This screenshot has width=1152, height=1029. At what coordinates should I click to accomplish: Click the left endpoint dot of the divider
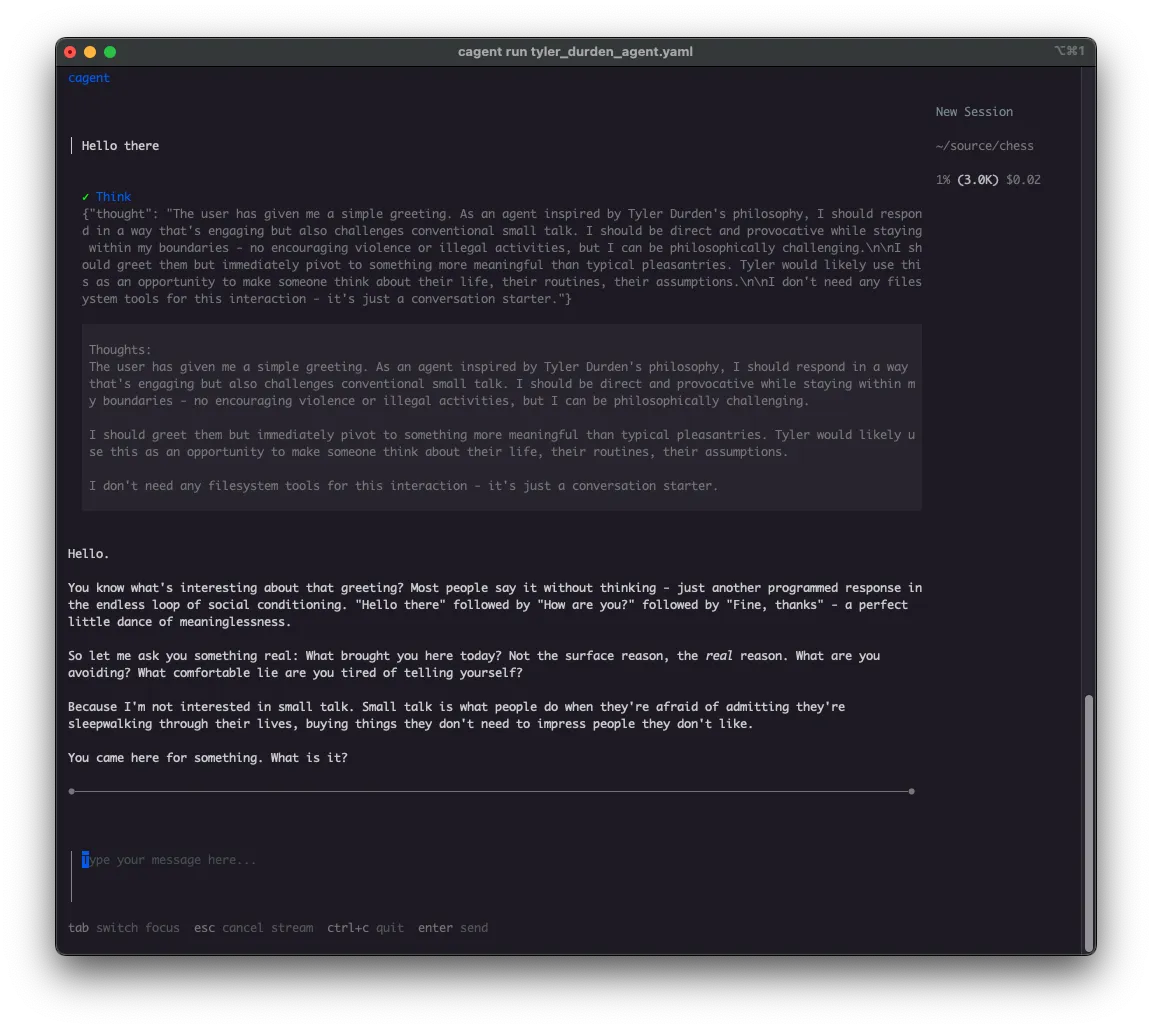[x=71, y=792]
